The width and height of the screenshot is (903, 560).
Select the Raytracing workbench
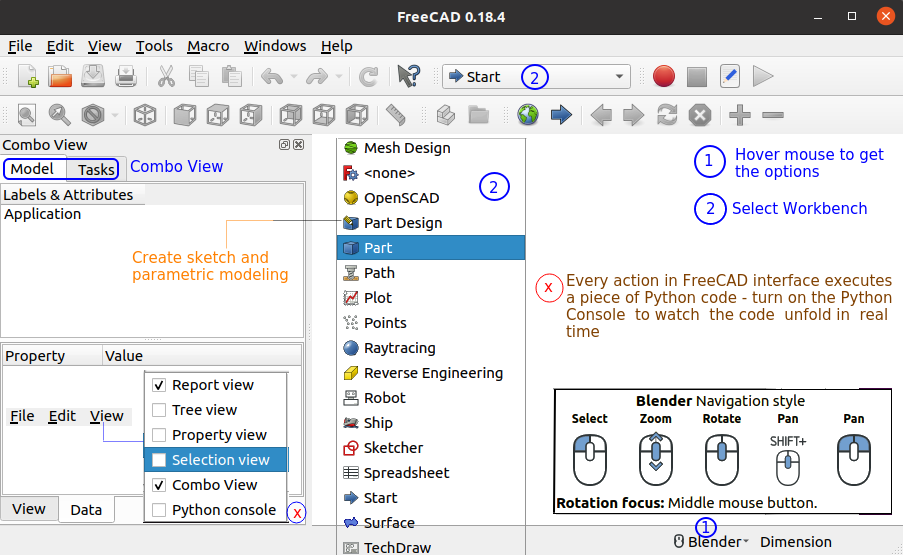point(431,348)
